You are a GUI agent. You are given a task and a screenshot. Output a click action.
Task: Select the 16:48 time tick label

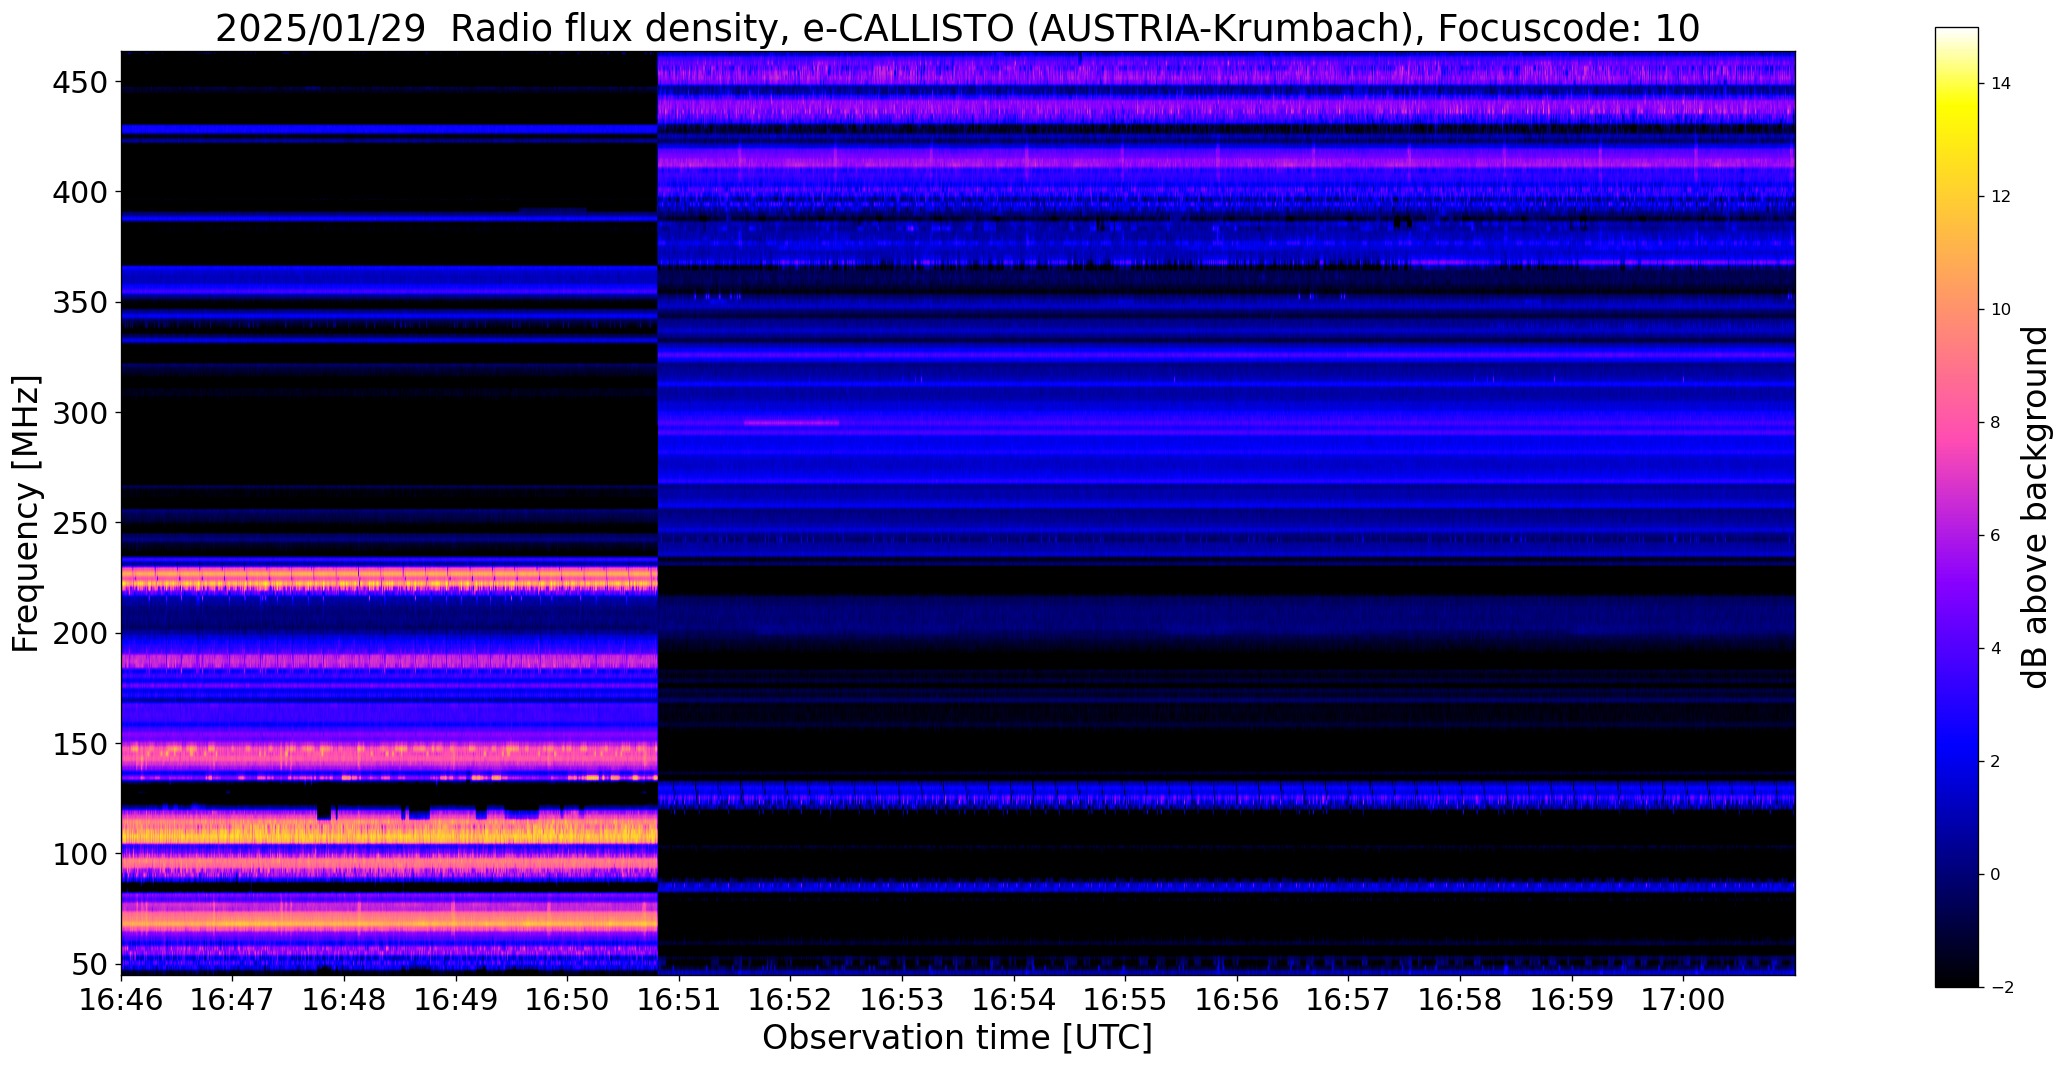(x=345, y=1000)
